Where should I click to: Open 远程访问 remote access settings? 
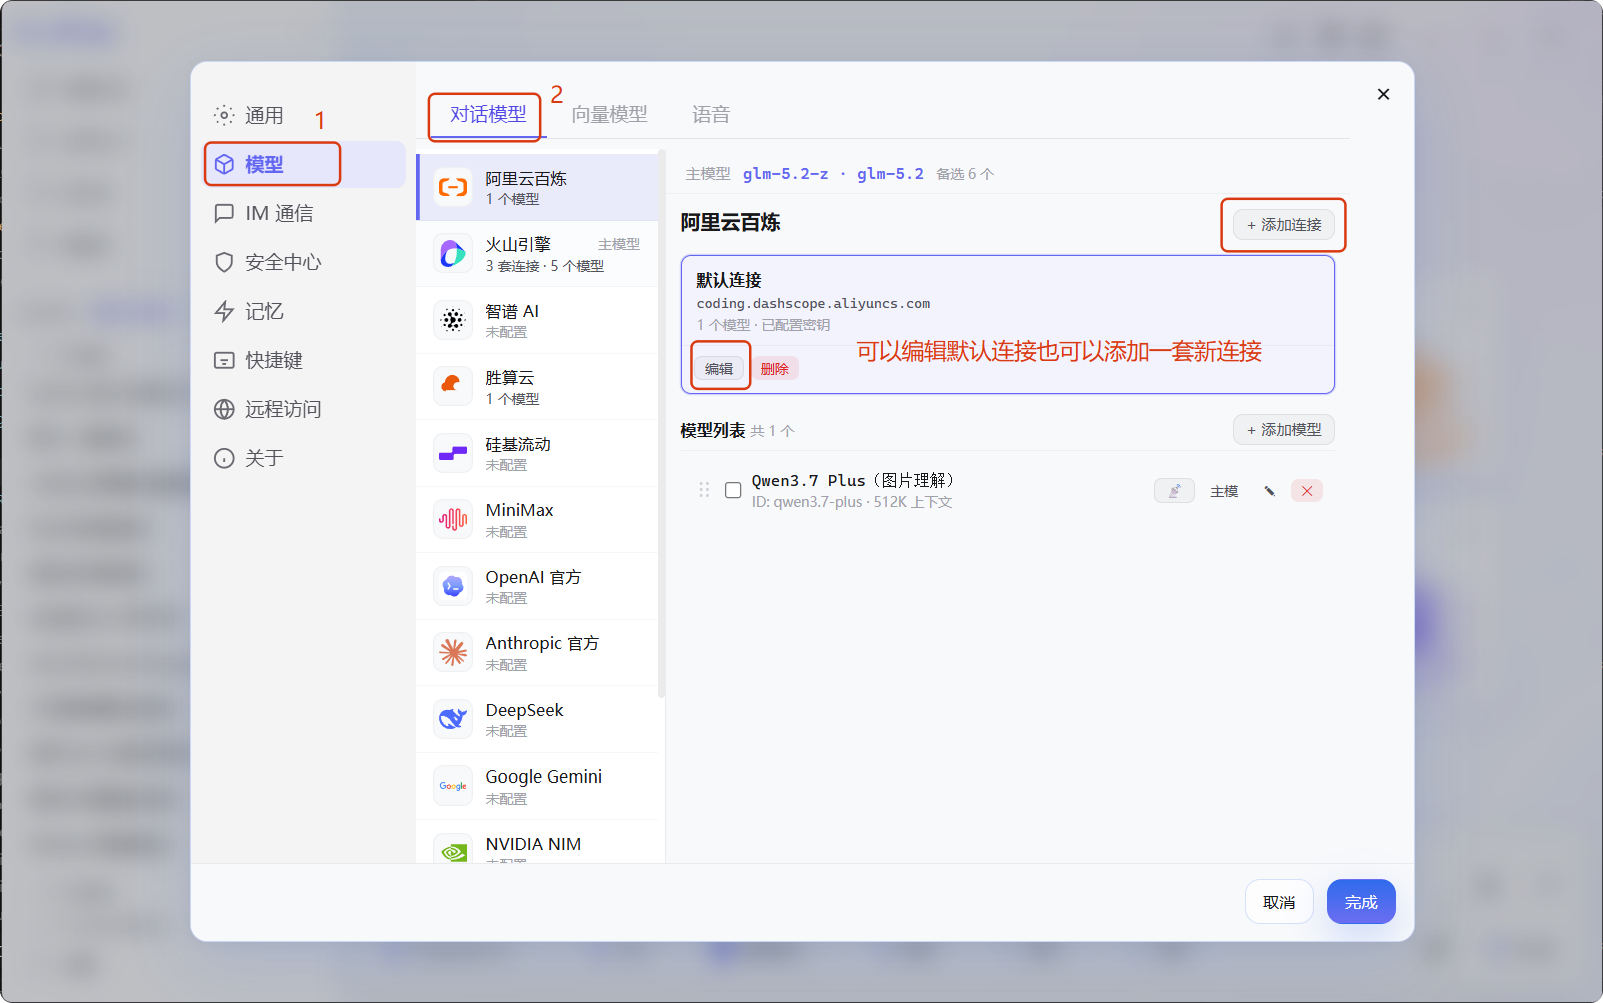click(305, 409)
